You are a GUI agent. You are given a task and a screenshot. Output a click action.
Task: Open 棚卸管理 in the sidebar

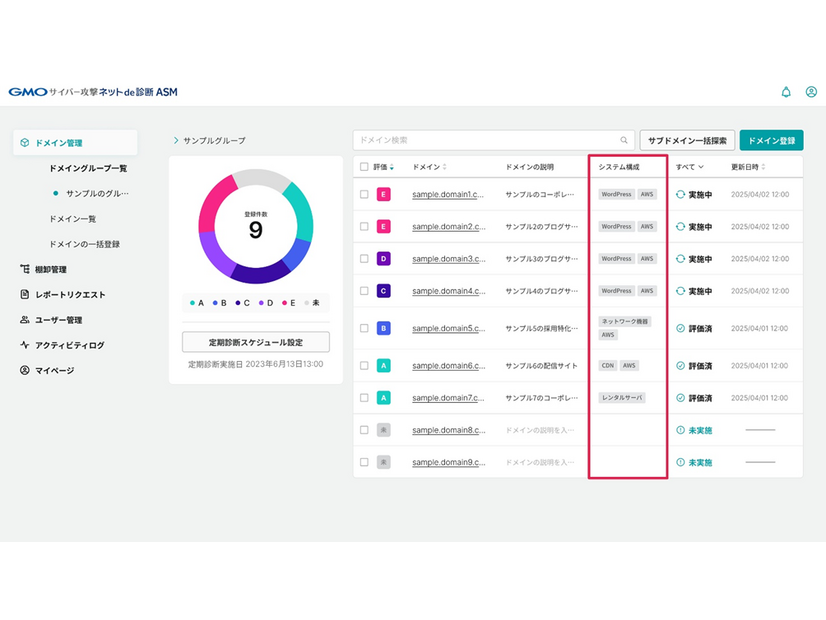[x=50, y=269]
